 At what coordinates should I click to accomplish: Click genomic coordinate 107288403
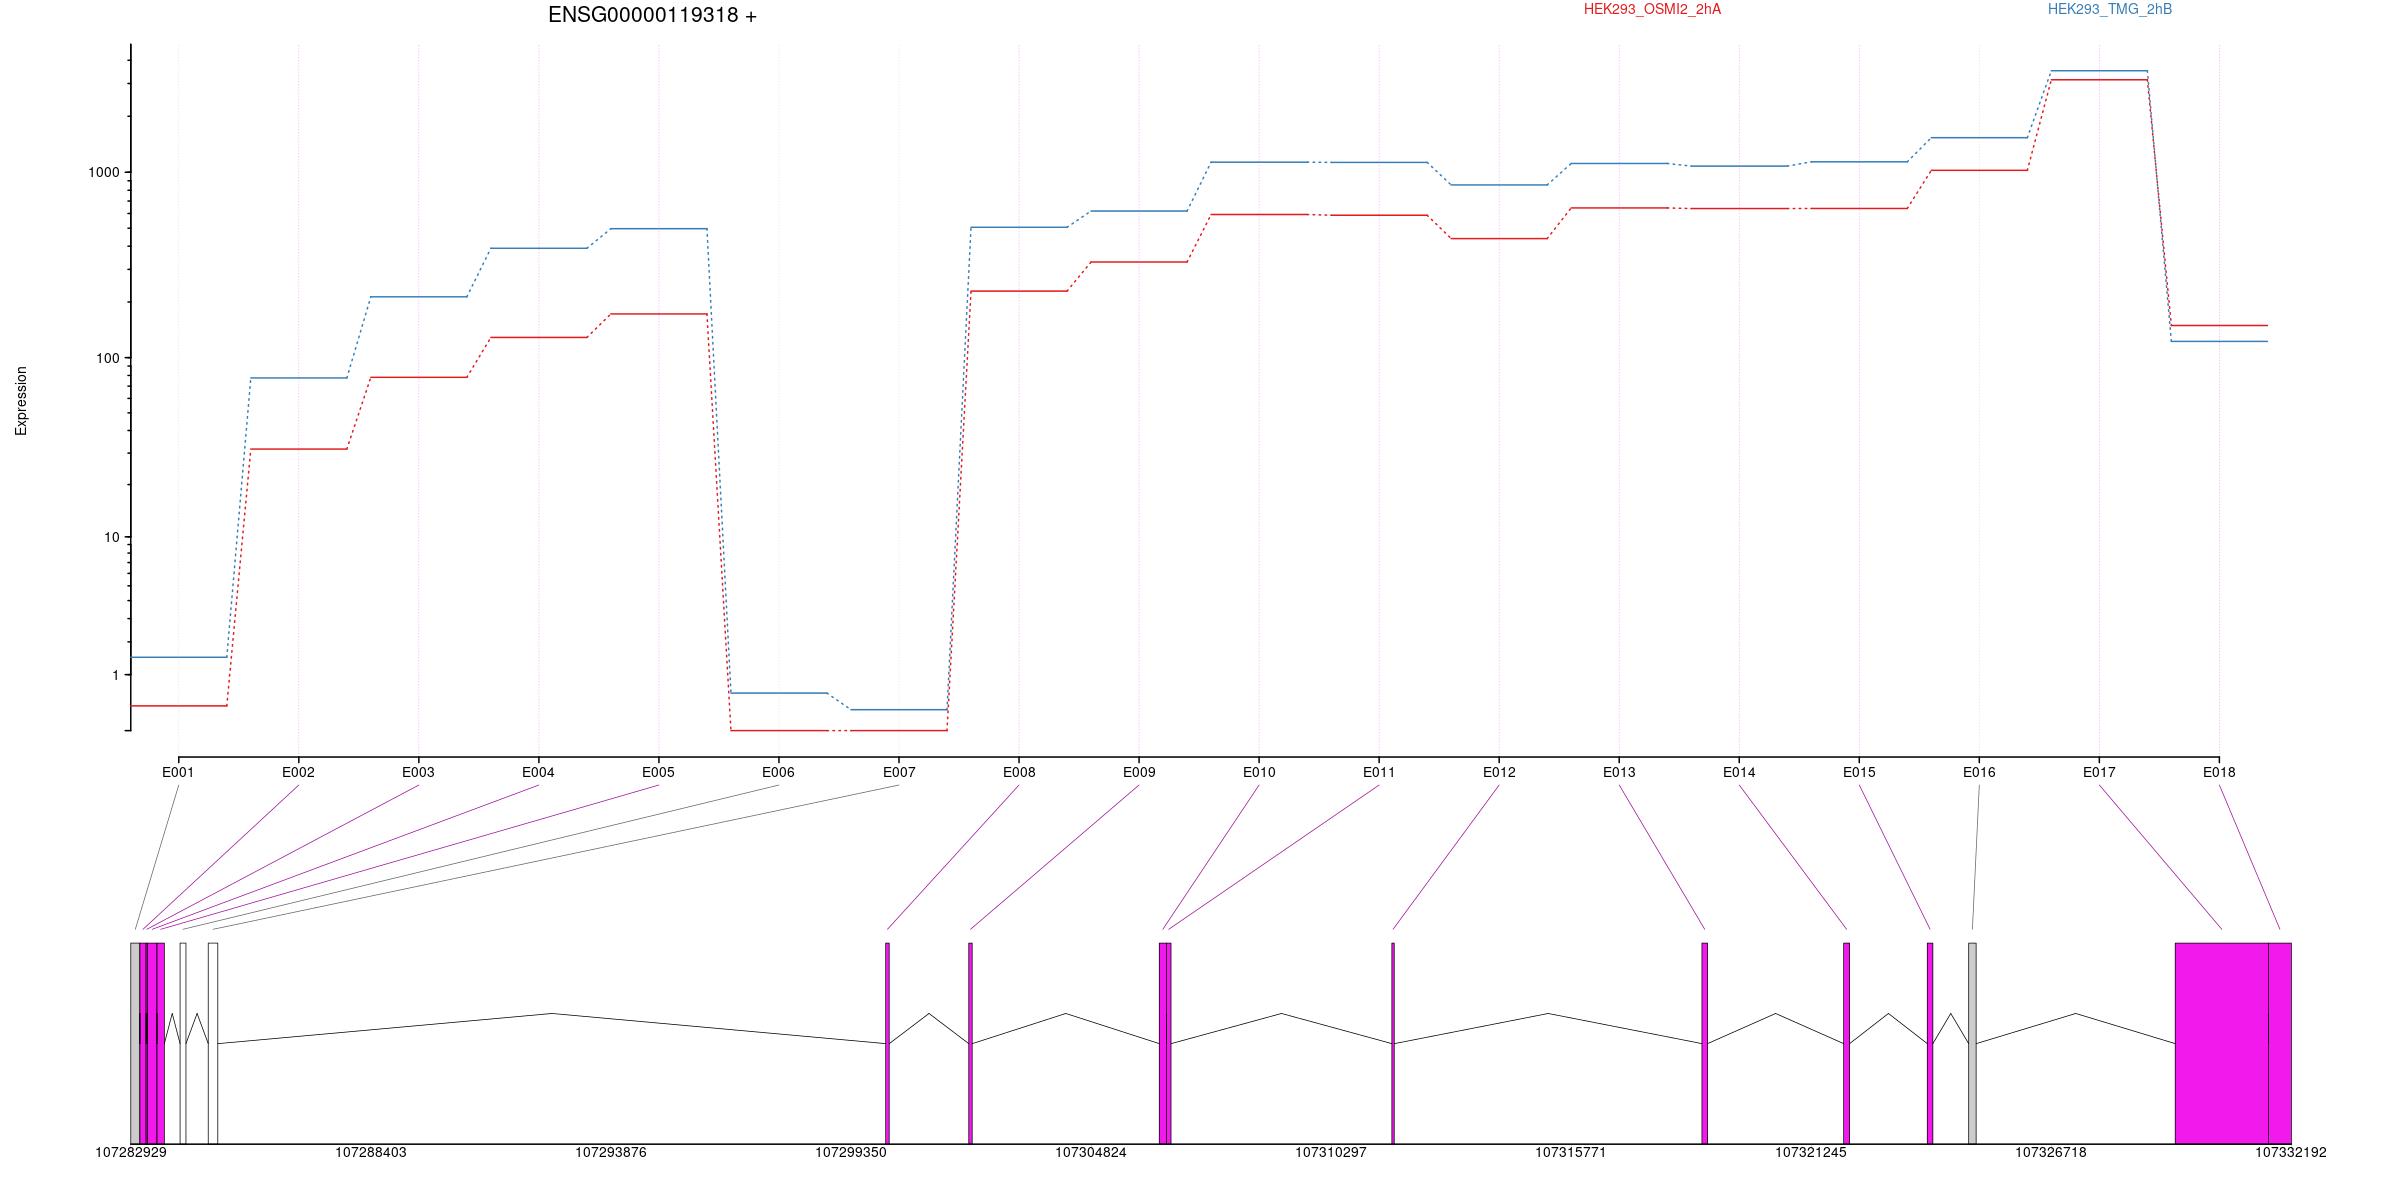click(371, 1153)
